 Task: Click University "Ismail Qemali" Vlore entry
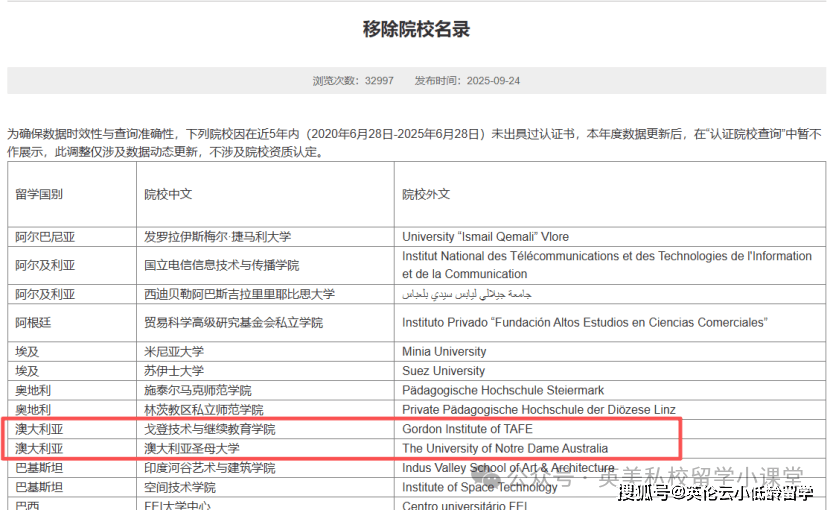(485, 237)
